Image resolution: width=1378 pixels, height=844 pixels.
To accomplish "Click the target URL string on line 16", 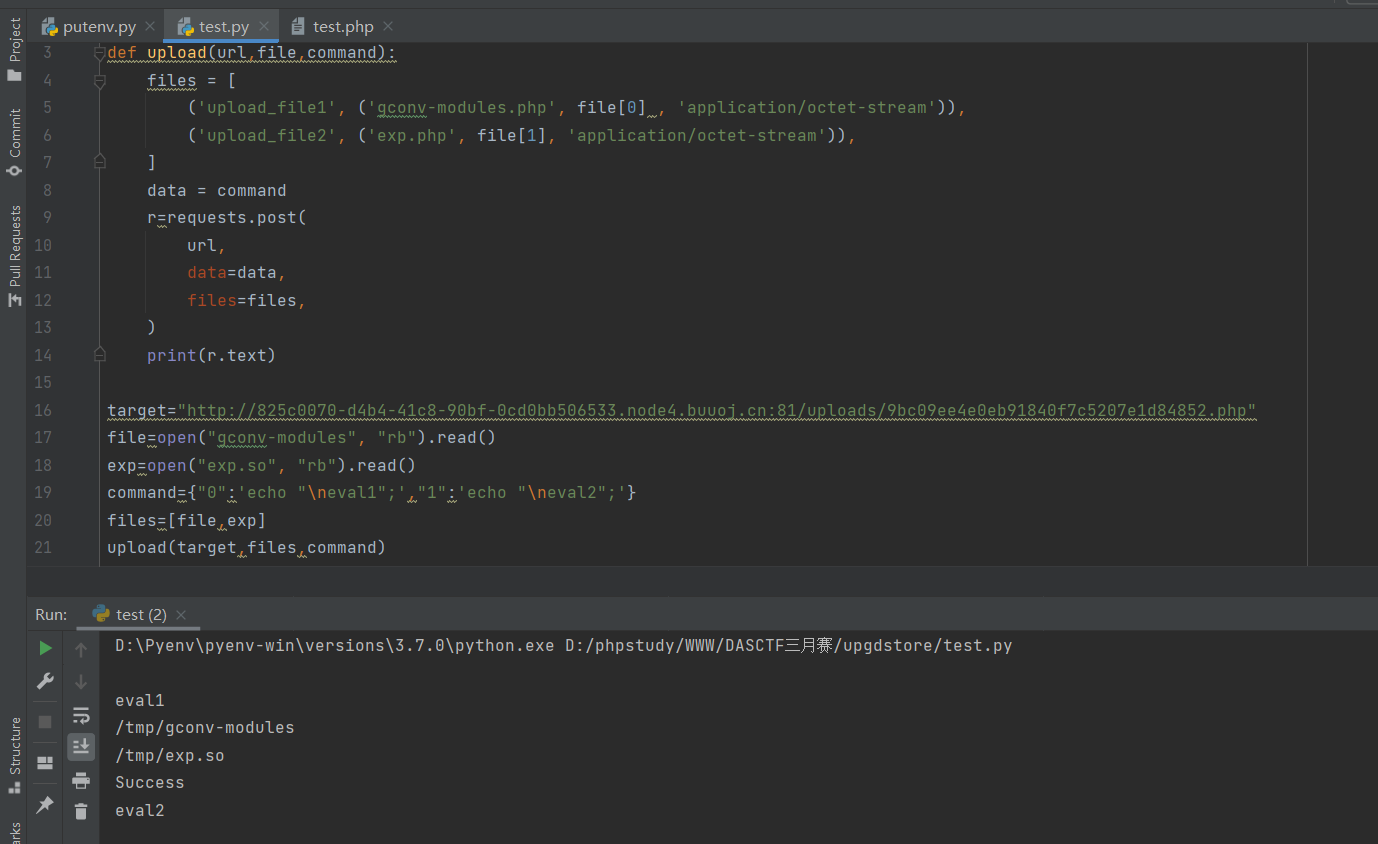I will coord(717,410).
